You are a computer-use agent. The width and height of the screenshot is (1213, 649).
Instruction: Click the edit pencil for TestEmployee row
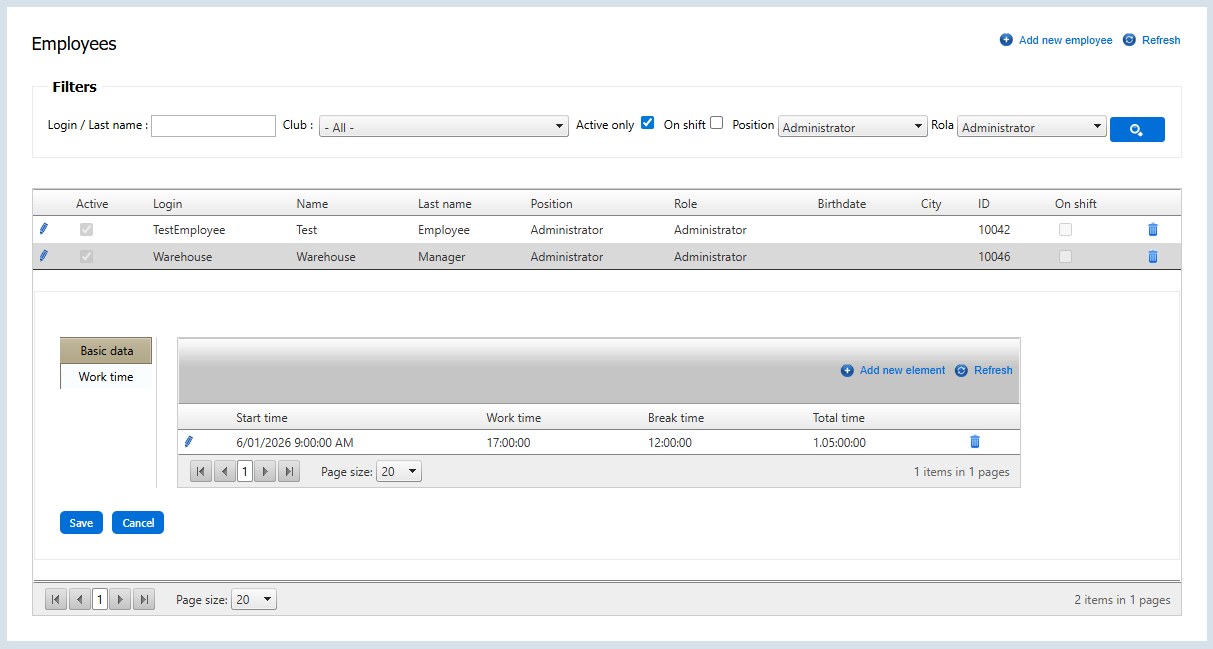(43, 229)
